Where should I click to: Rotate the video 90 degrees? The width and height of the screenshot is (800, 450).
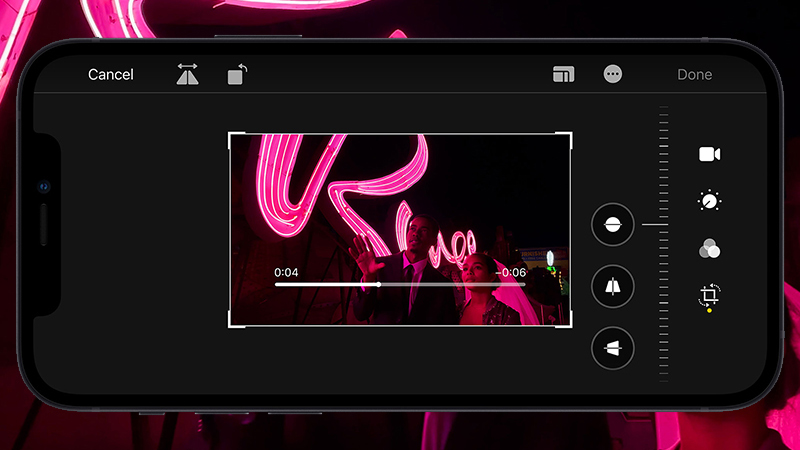coord(237,74)
